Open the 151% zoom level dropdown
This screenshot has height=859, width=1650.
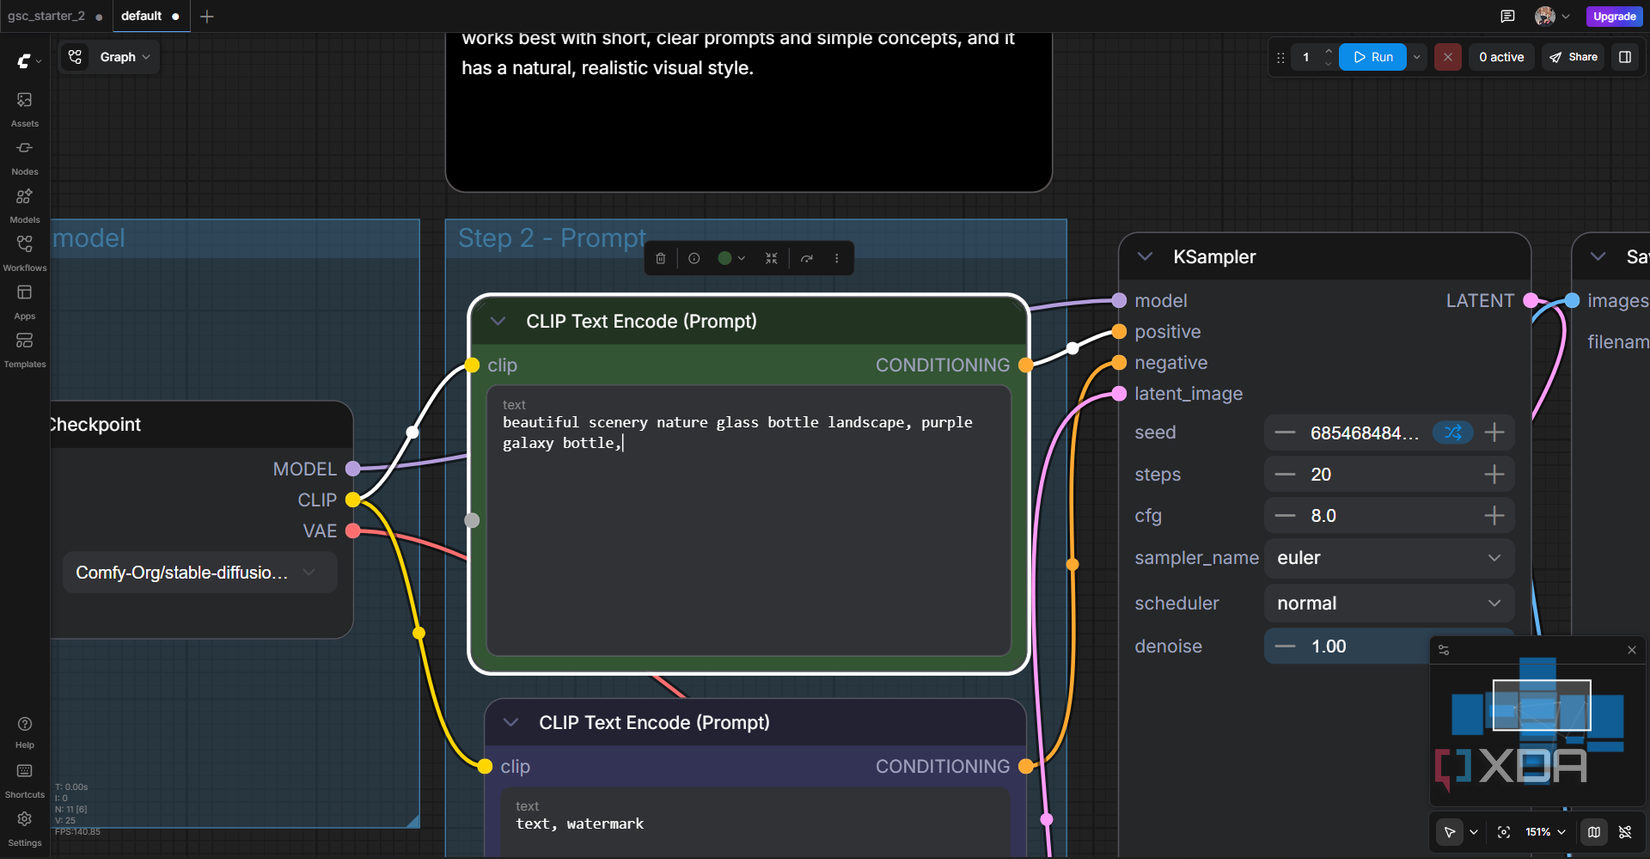coord(1545,832)
